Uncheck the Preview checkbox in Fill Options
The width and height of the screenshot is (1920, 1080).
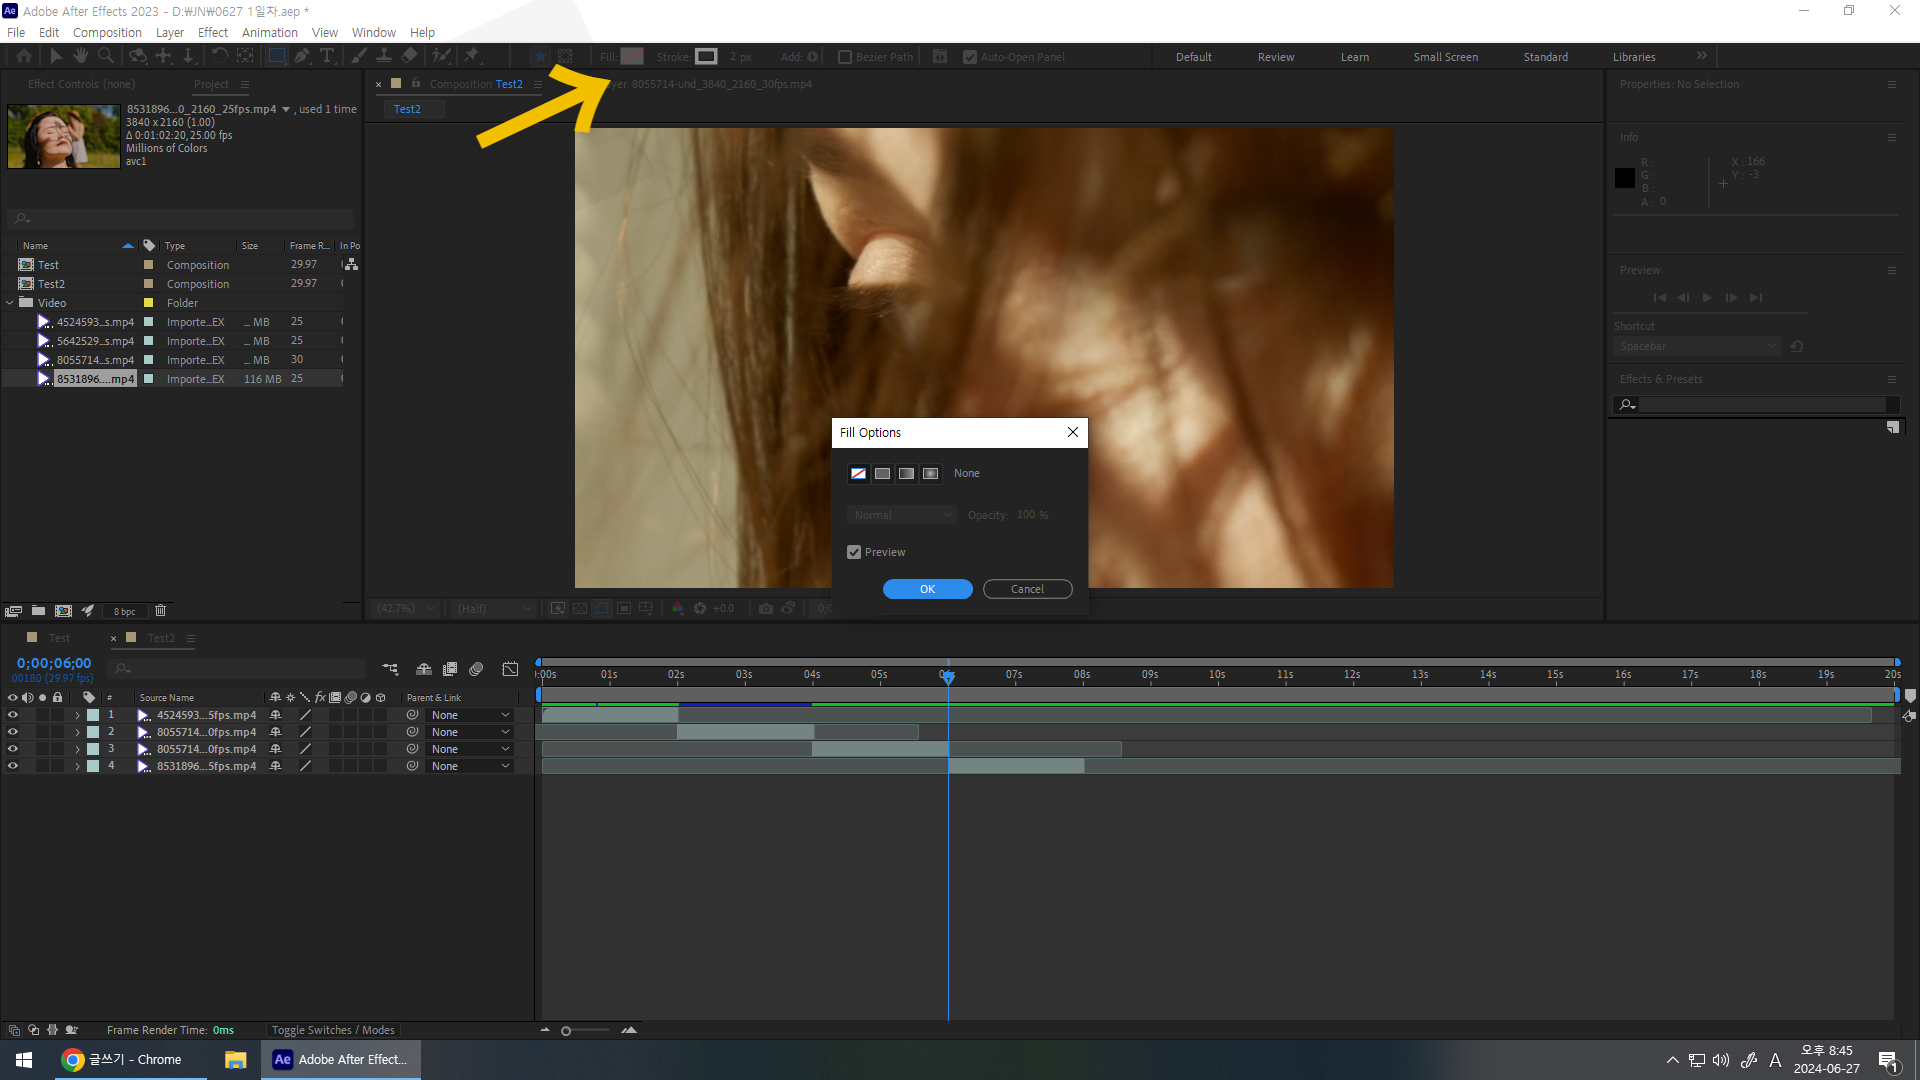point(854,552)
